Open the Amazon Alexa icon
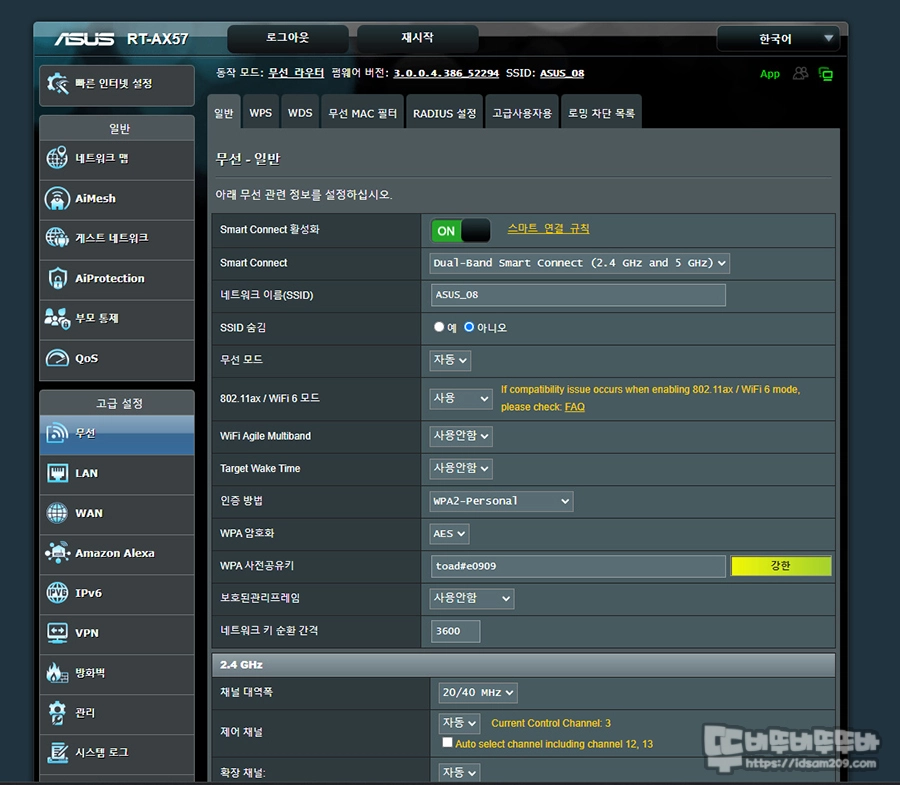The height and width of the screenshot is (785, 900). click(x=57, y=553)
